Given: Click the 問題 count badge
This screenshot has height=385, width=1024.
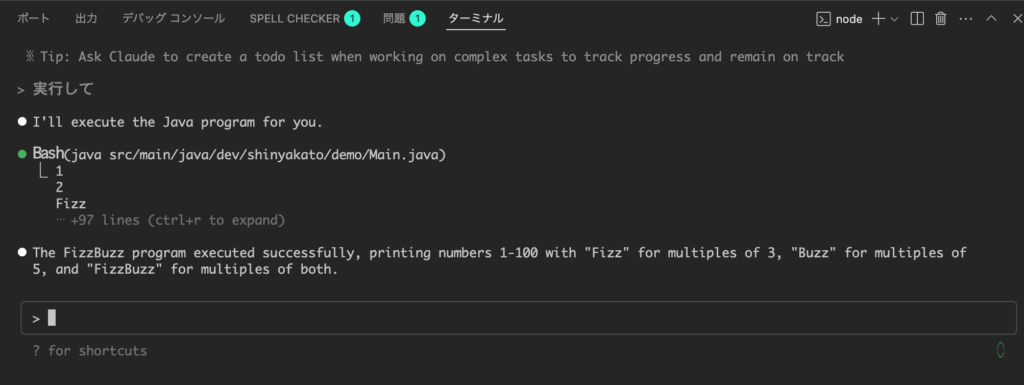Looking at the screenshot, I should click(x=417, y=19).
